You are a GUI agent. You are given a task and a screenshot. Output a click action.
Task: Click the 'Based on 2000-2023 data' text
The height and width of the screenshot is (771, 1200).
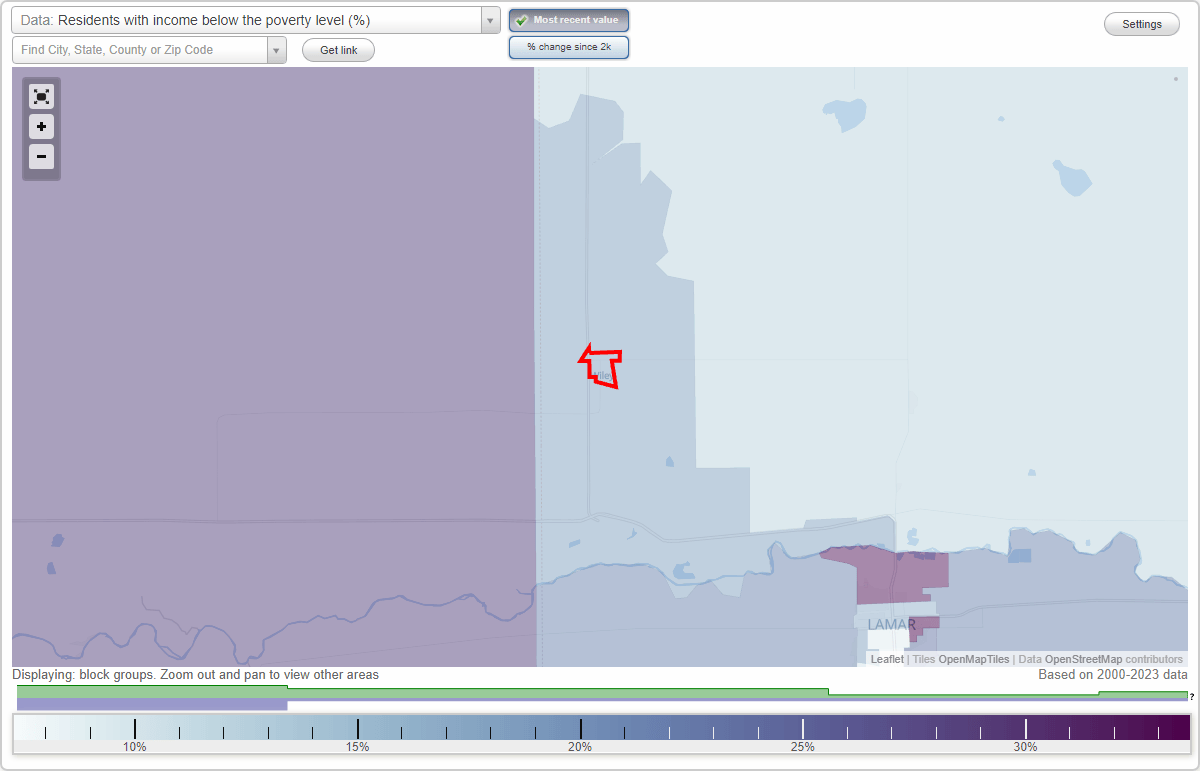click(1113, 675)
